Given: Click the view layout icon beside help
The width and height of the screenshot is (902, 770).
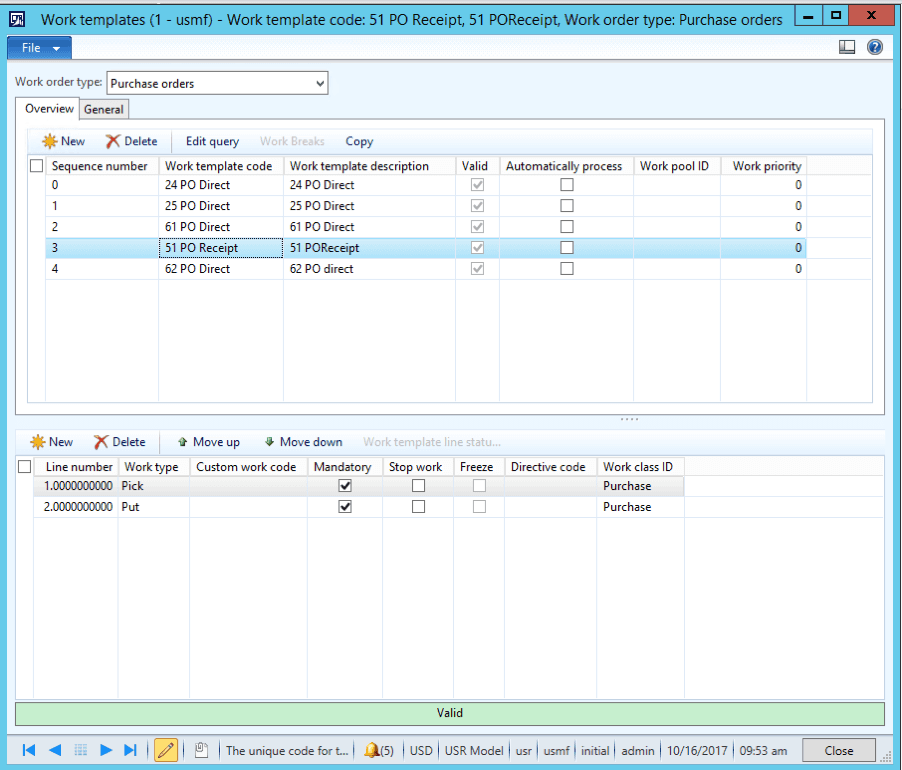Looking at the screenshot, I should [847, 47].
